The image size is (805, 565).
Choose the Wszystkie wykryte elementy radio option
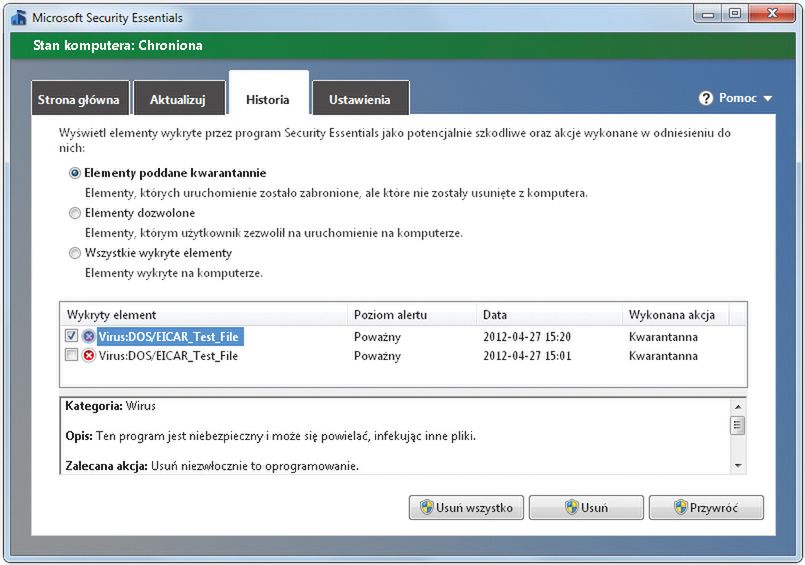75,253
